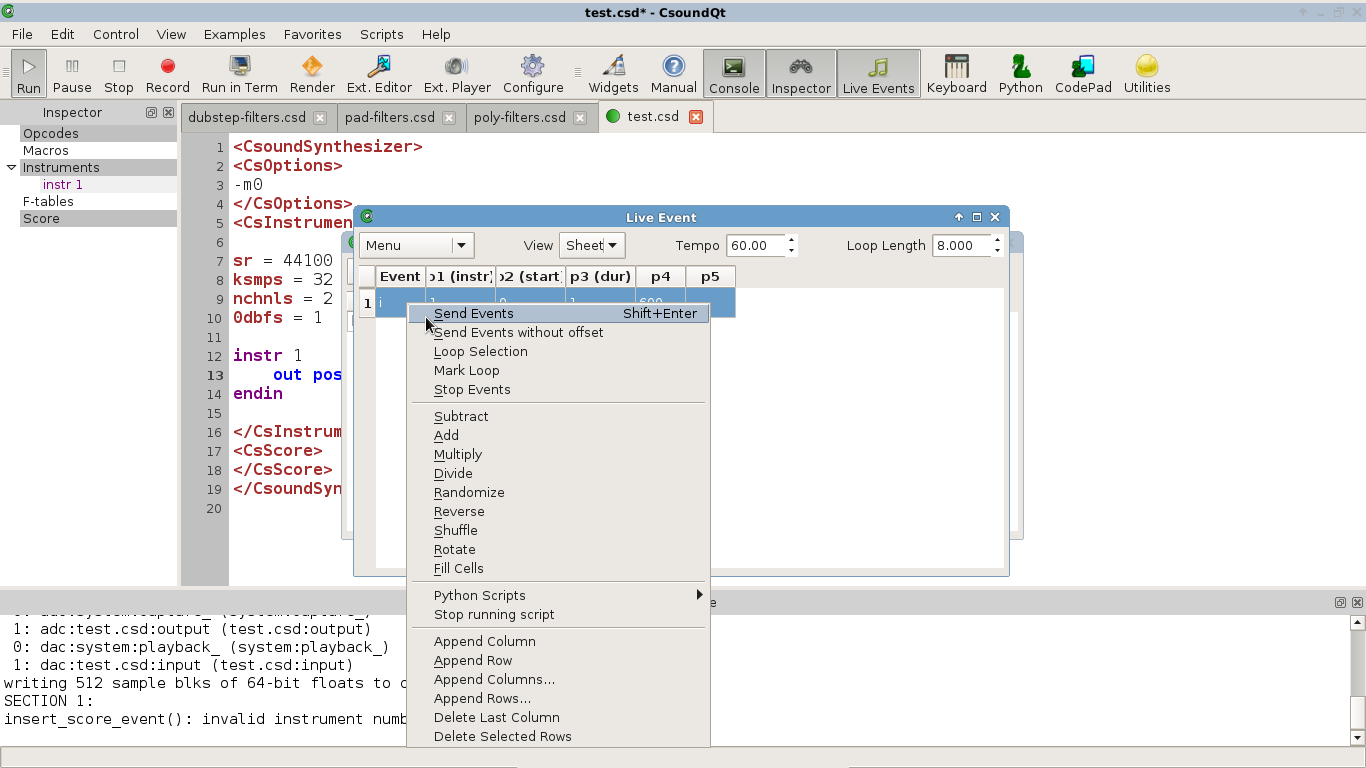The width and height of the screenshot is (1366, 768).
Task: Click the console scrollbar down arrow
Action: 1357,738
